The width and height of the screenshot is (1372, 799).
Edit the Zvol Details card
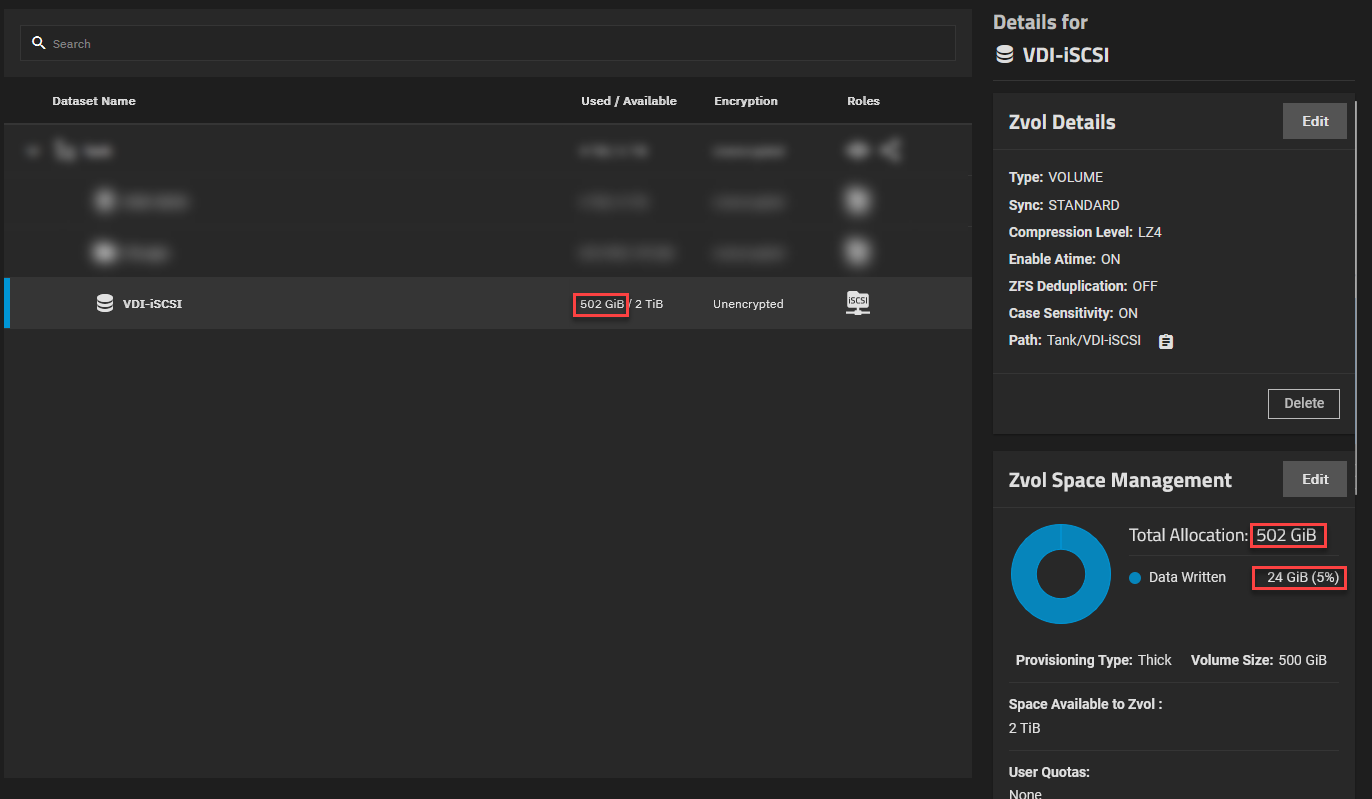click(x=1315, y=121)
